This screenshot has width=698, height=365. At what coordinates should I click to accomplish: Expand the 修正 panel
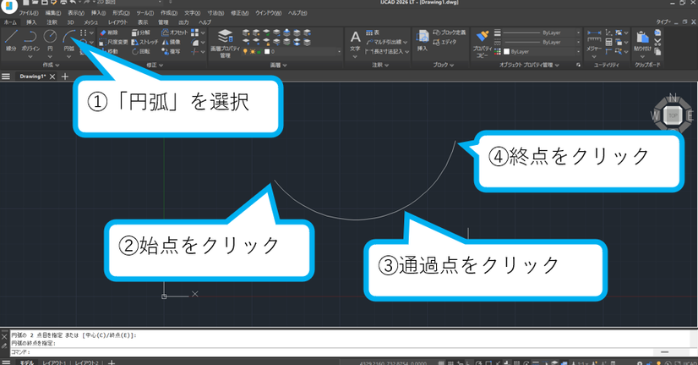point(155,65)
